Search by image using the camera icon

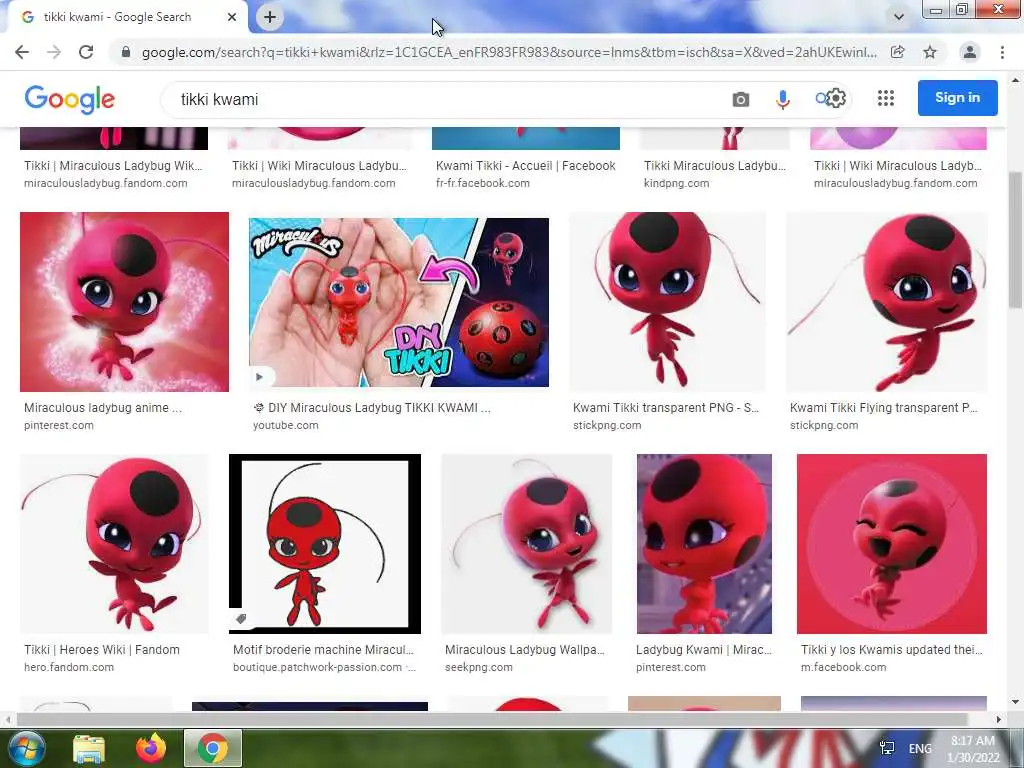click(x=741, y=99)
